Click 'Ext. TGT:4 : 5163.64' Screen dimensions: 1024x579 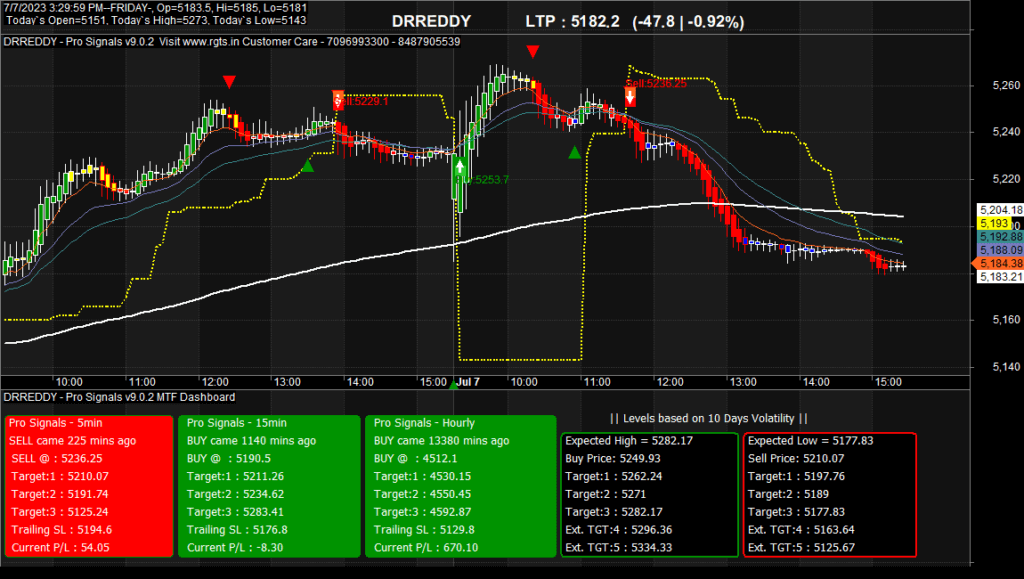point(801,529)
